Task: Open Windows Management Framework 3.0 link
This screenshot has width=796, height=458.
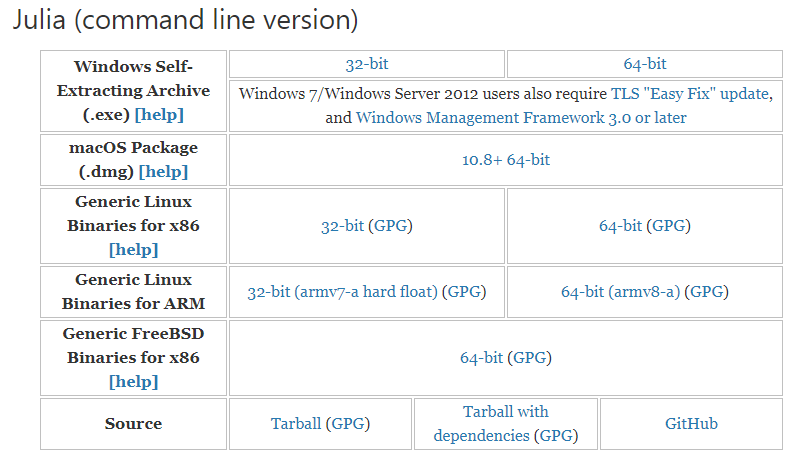Action: tap(520, 118)
